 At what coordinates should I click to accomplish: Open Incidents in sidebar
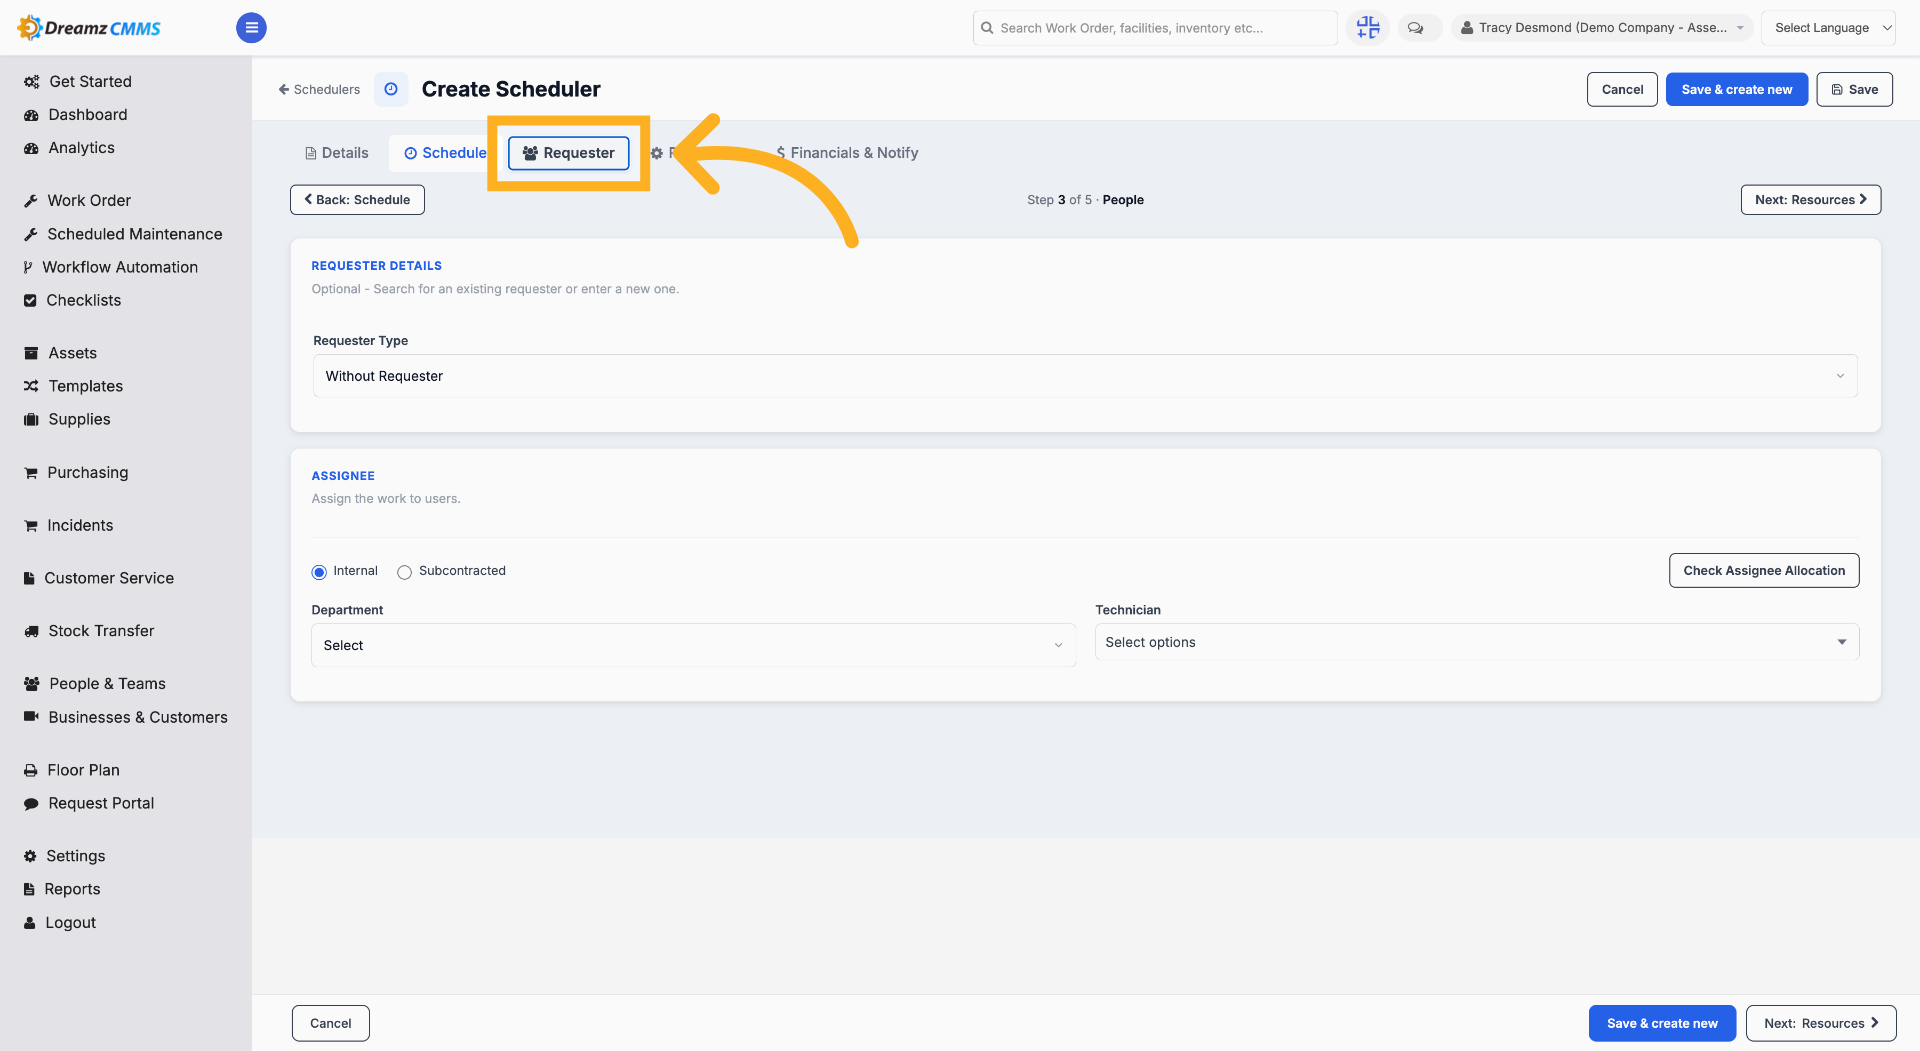[x=68, y=525]
